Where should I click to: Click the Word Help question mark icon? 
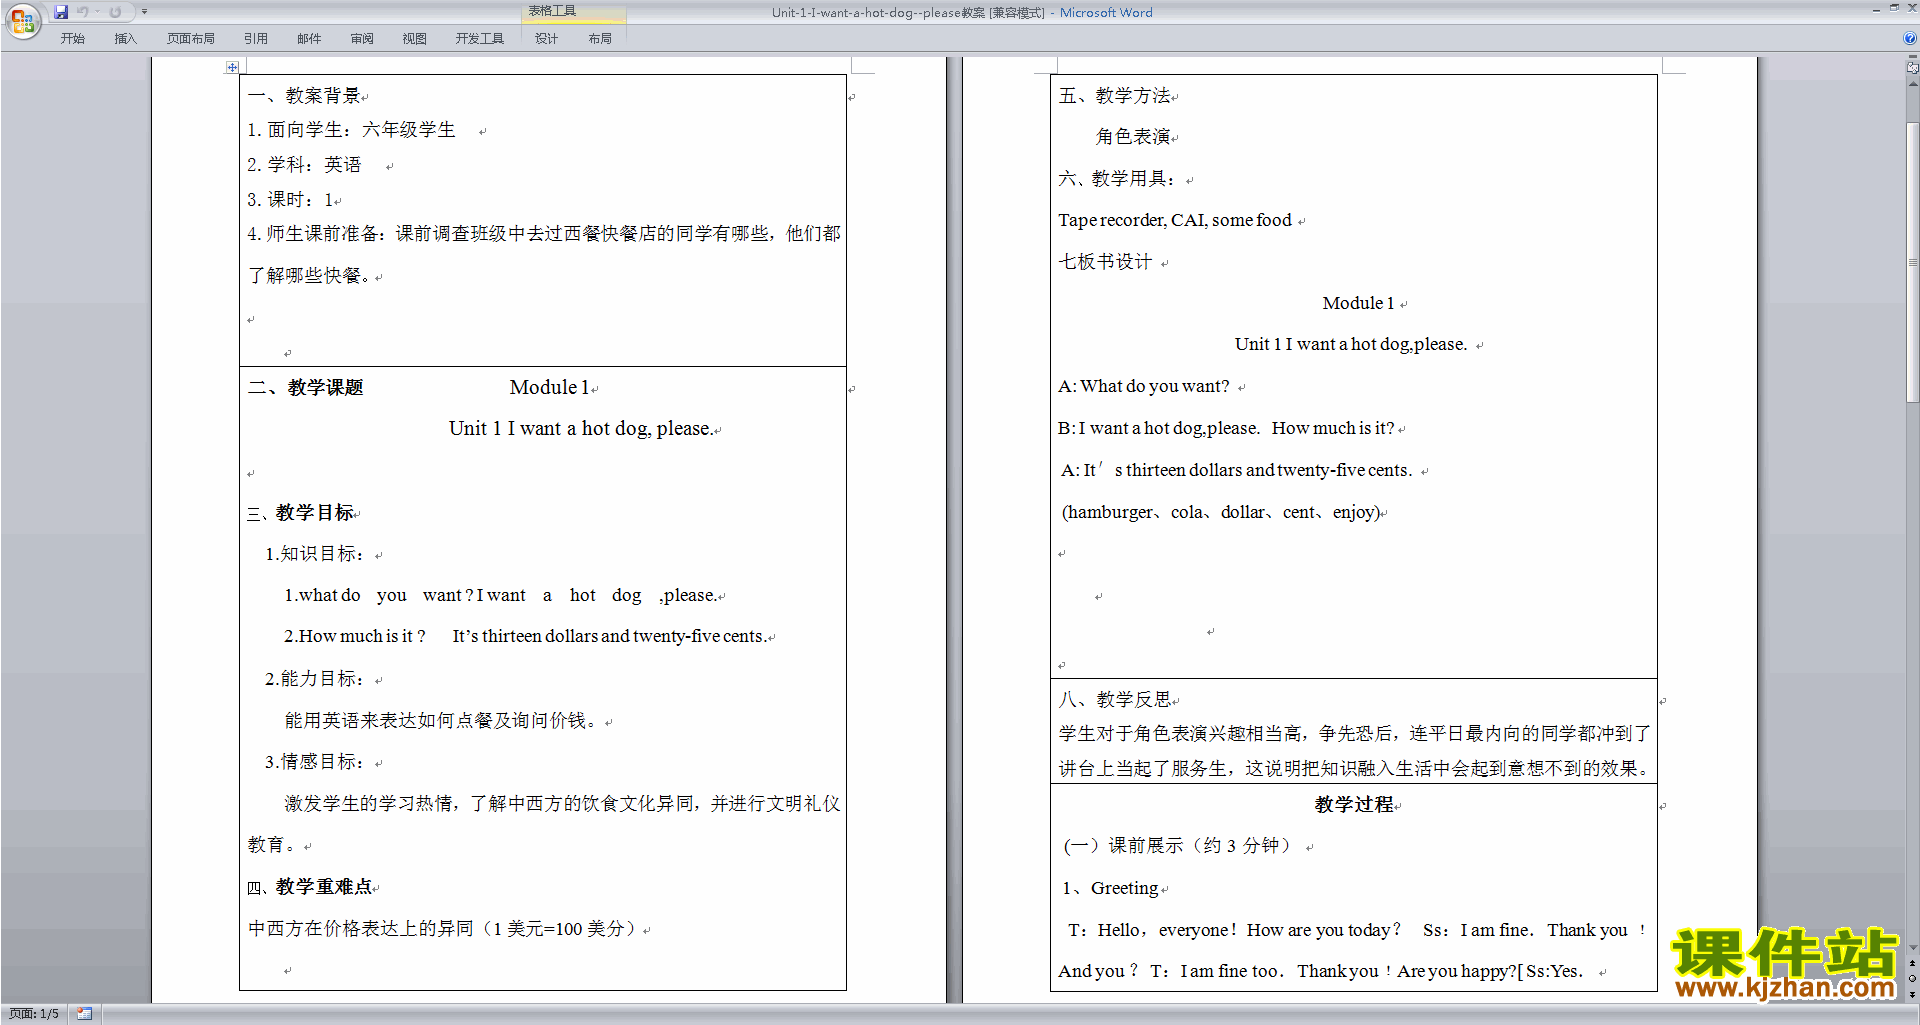tap(1909, 38)
